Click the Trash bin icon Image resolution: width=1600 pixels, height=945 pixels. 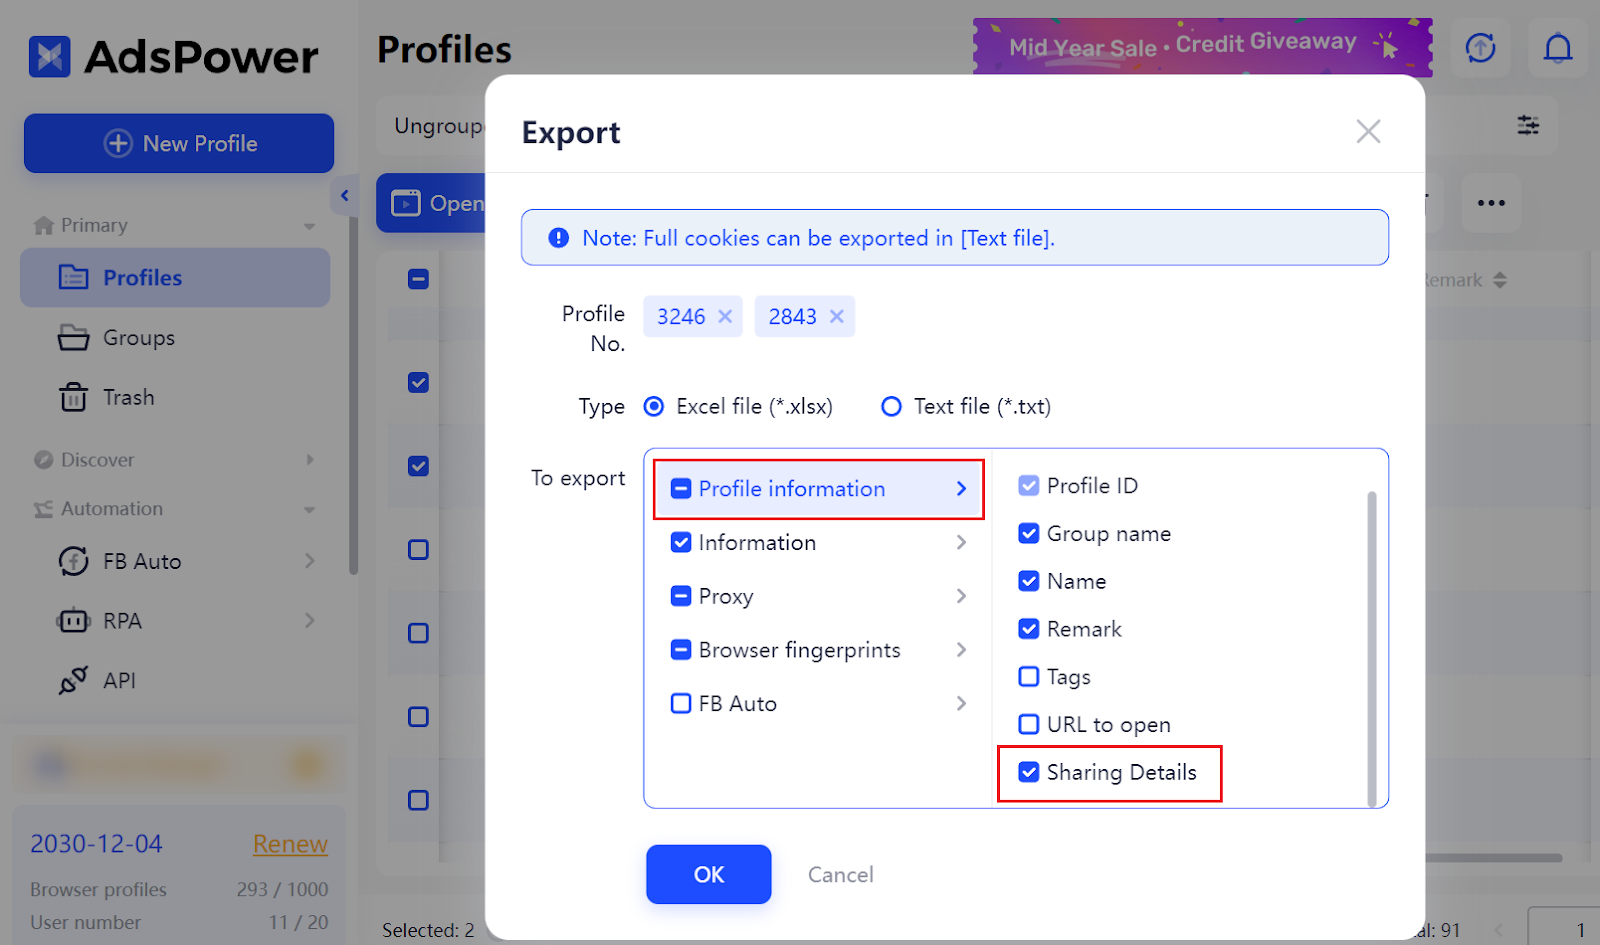click(73, 397)
